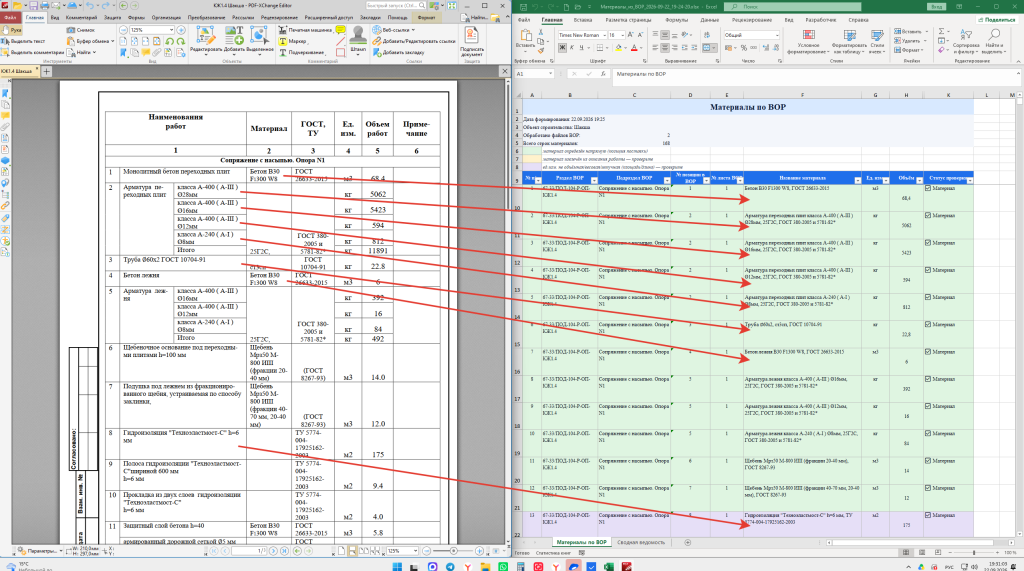Open font size dropdown in Excel
This screenshot has width=1024, height=571.
click(622, 35)
